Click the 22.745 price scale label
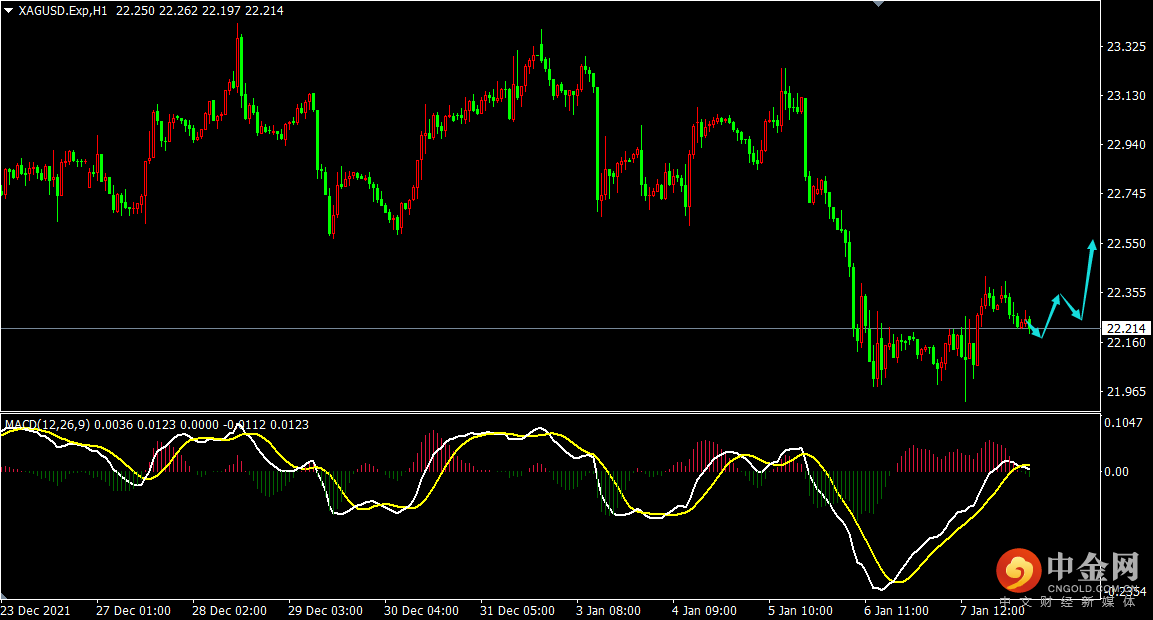The width and height of the screenshot is (1153, 620). (1126, 194)
